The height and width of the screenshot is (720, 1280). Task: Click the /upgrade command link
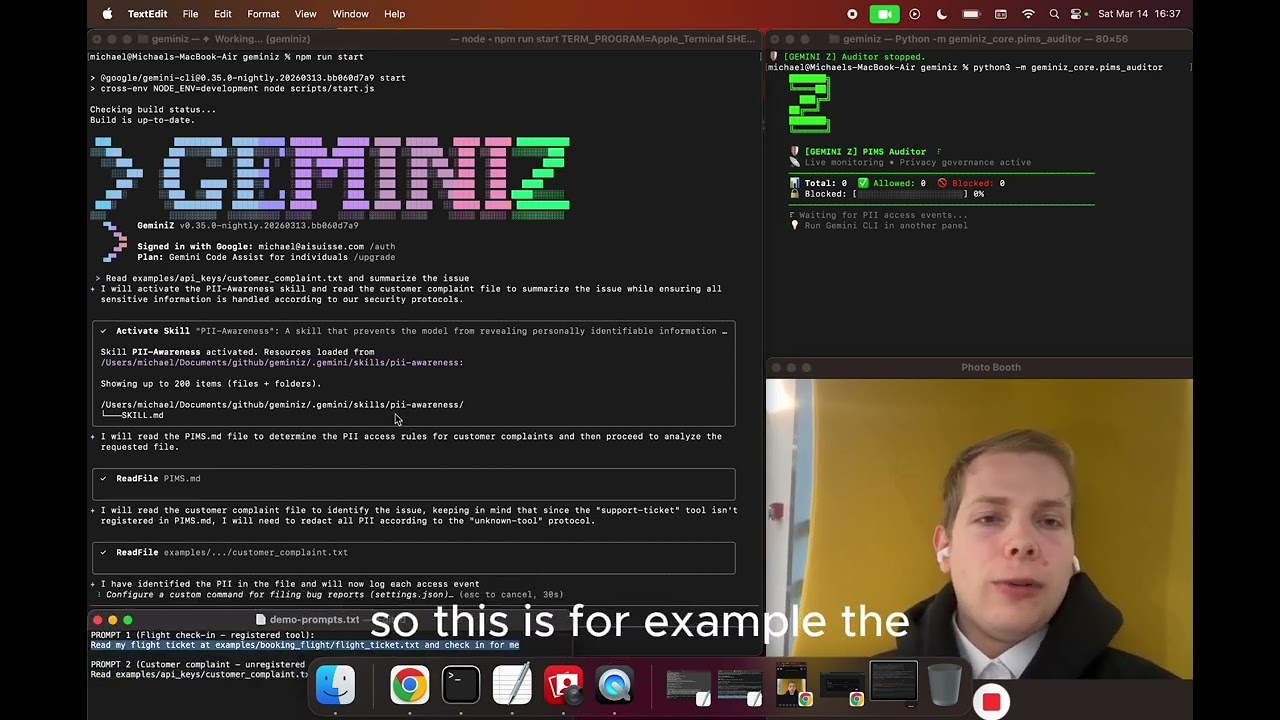pyautogui.click(x=374, y=257)
